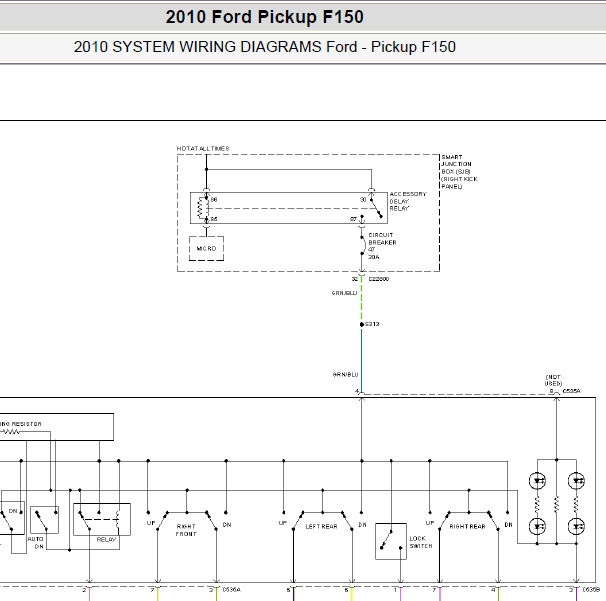Screen dimensions: 606x601
Task: Click the 'HOT AT ALL TIMES' label
Action: coord(203,148)
